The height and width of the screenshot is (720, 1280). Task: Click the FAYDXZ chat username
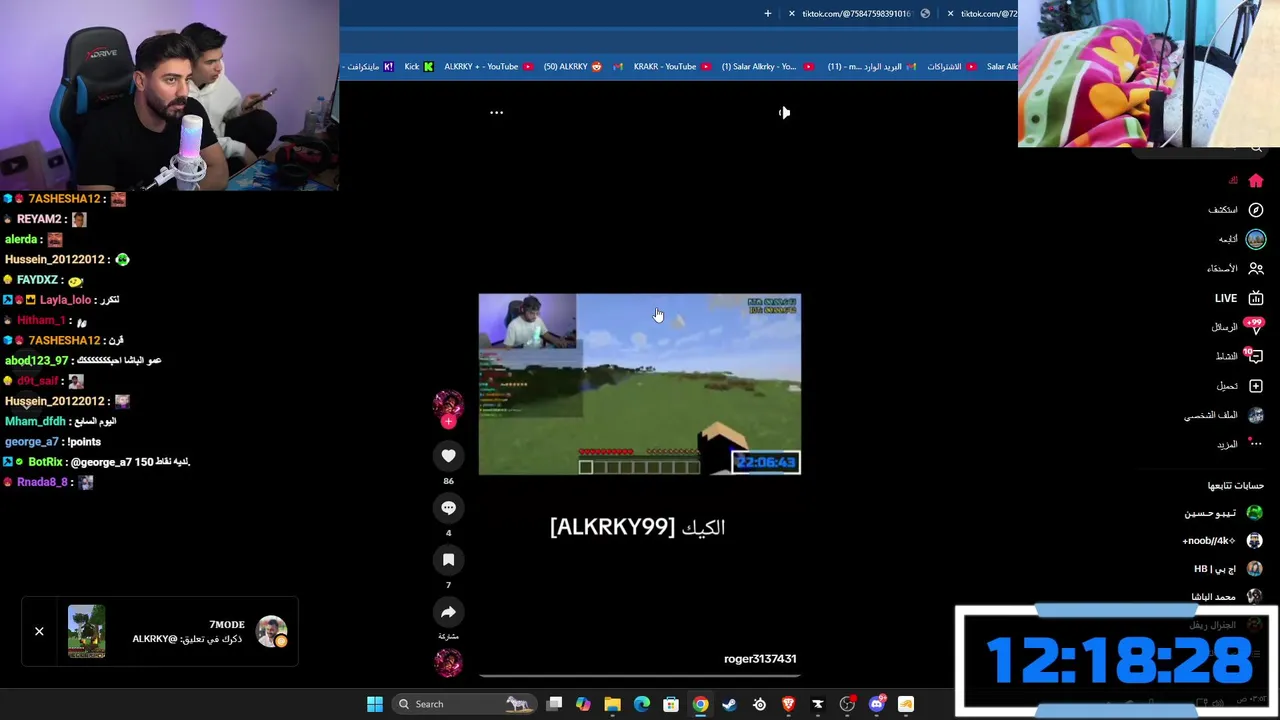pyautogui.click(x=37, y=280)
